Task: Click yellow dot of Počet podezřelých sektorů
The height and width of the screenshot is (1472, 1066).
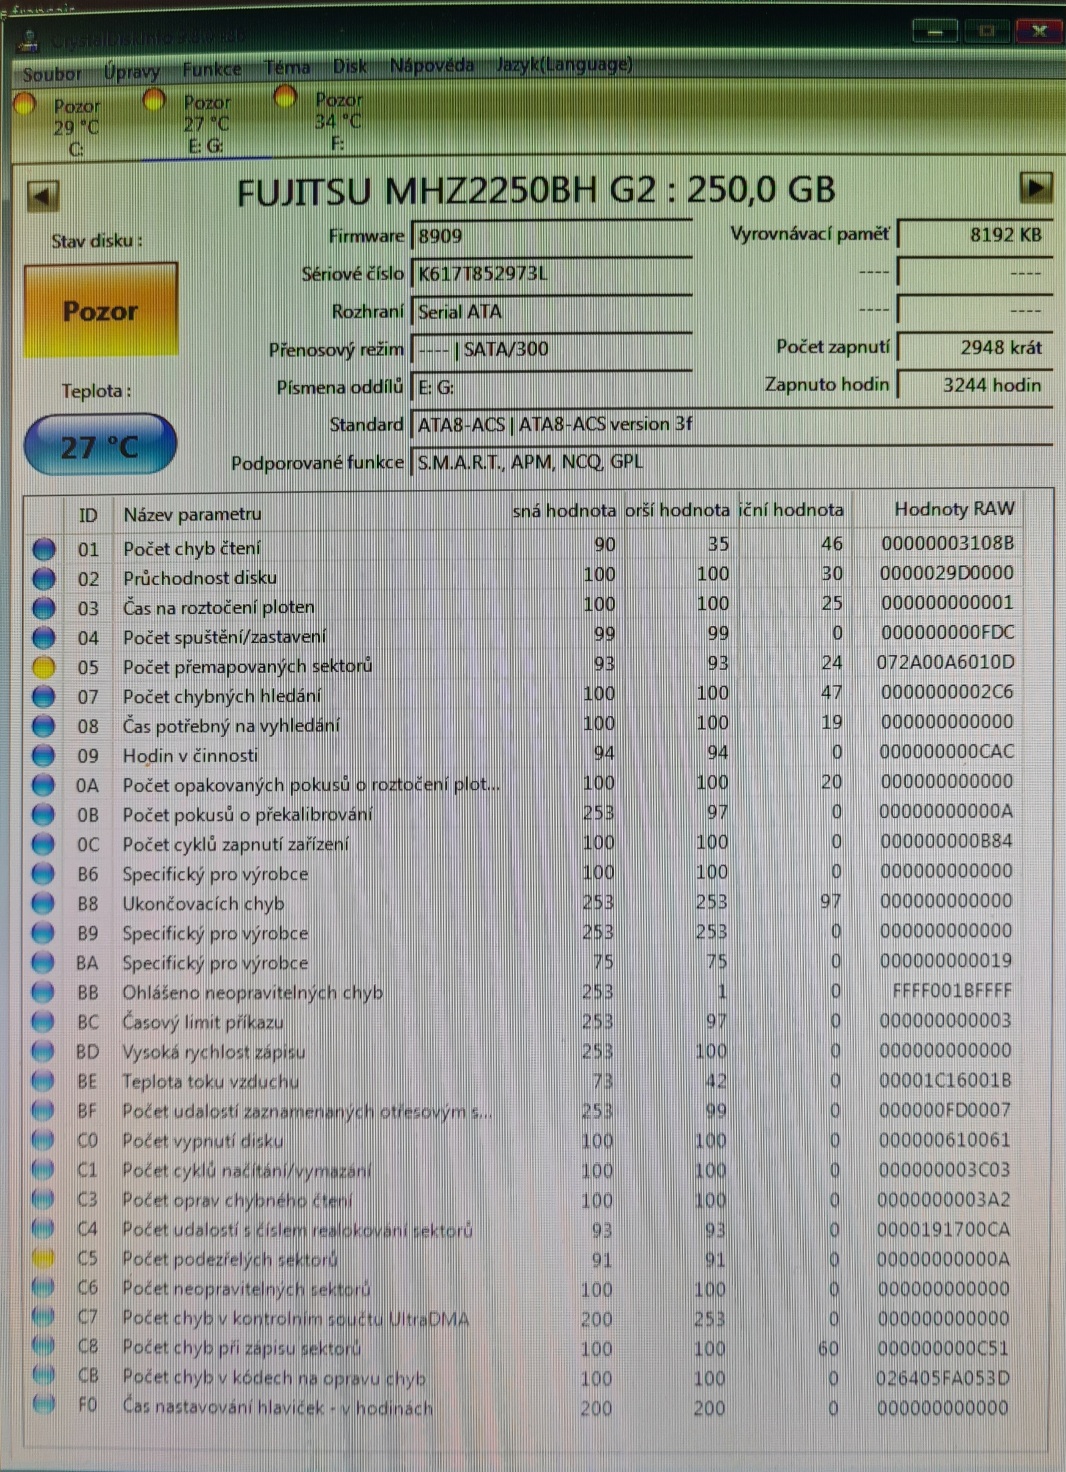Action: coord(43,1258)
